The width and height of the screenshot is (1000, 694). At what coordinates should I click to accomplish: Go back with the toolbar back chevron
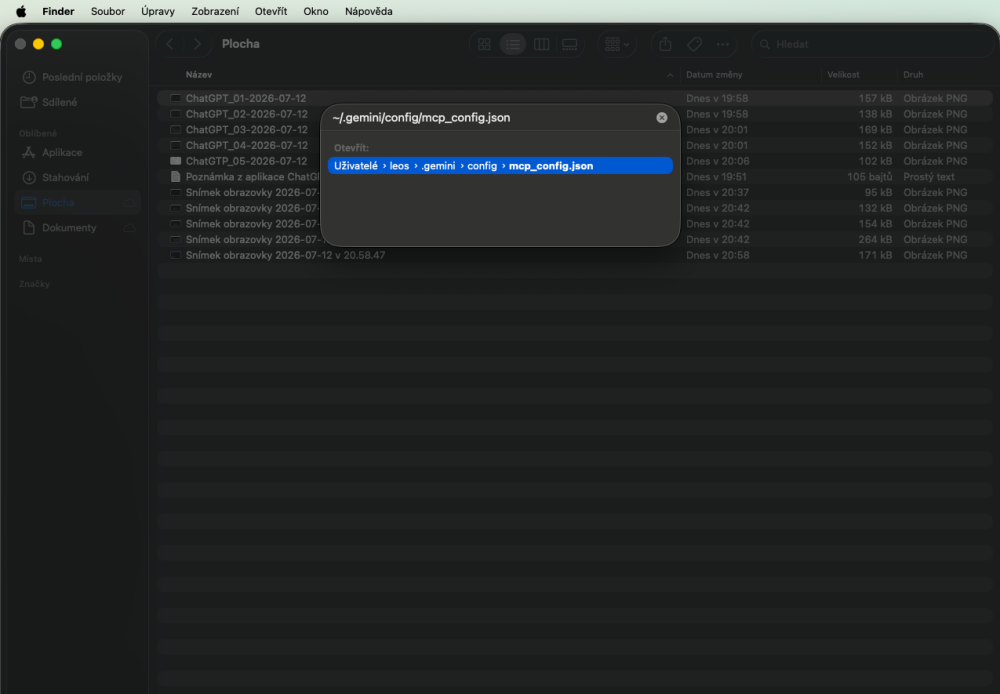[170, 44]
